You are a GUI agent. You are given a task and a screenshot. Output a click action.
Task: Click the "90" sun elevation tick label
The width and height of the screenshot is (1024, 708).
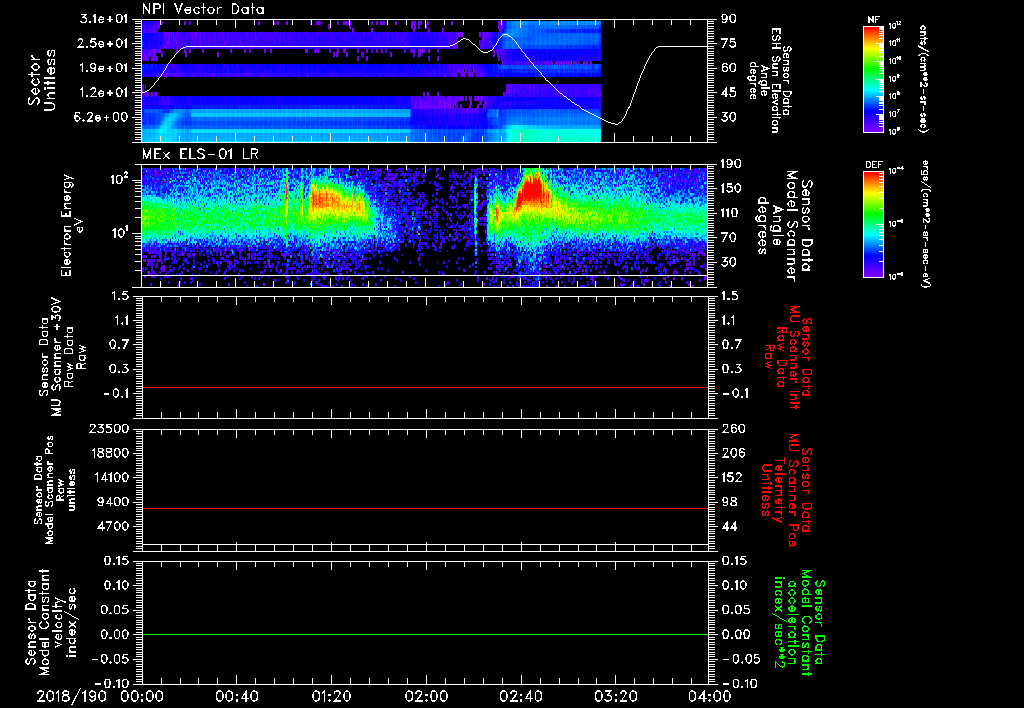[x=729, y=19]
